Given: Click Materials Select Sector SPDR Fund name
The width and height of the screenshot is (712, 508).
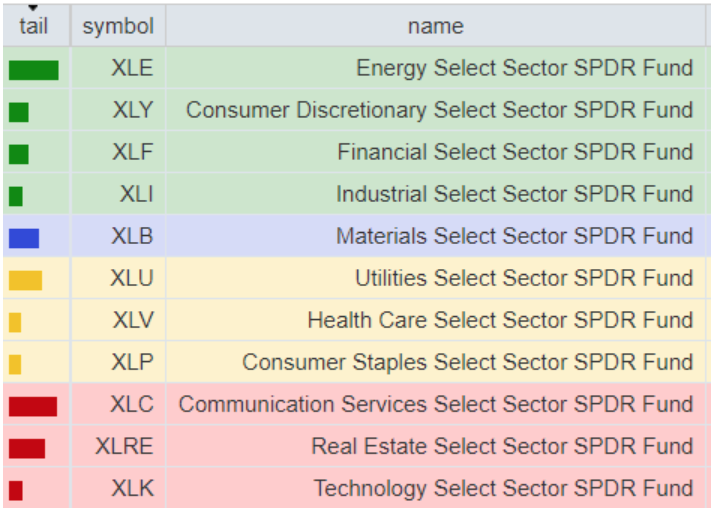Looking at the screenshot, I should click(514, 236).
